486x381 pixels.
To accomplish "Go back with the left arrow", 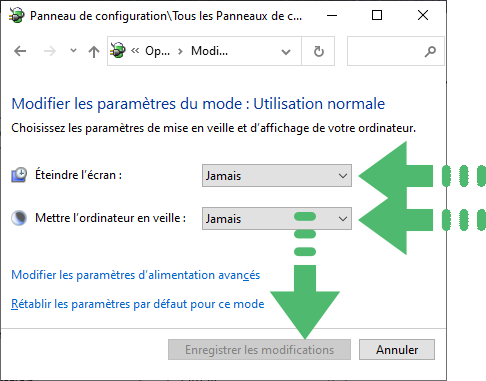I will (20, 51).
